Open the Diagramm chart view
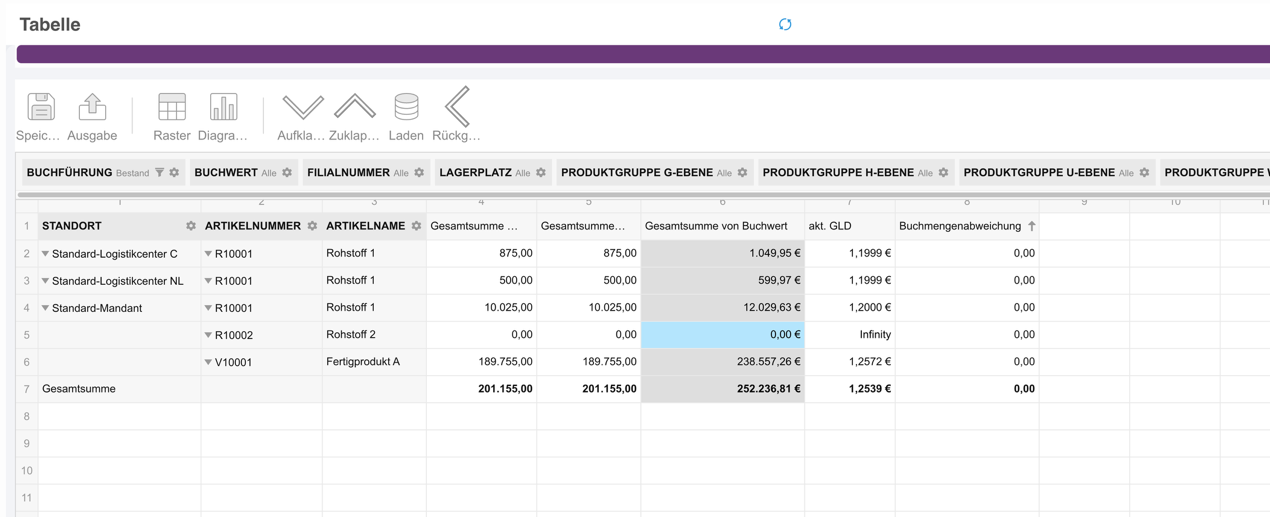1270x517 pixels. coord(223,107)
